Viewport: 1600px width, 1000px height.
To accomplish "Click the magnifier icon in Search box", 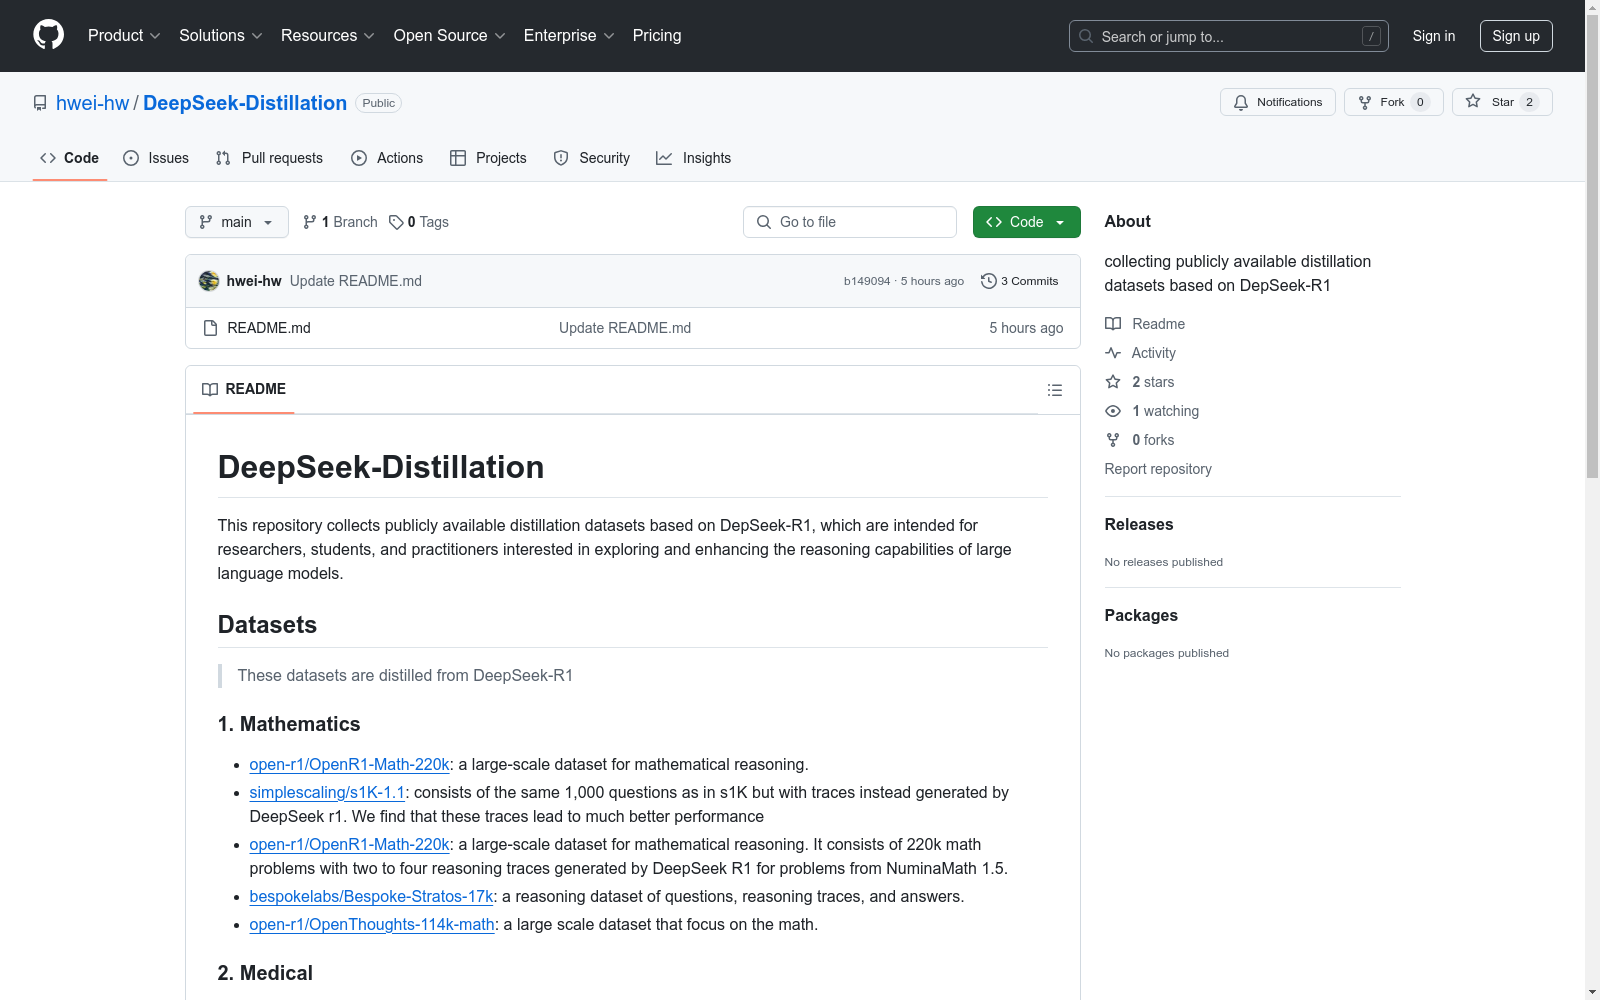I will click(x=1086, y=36).
